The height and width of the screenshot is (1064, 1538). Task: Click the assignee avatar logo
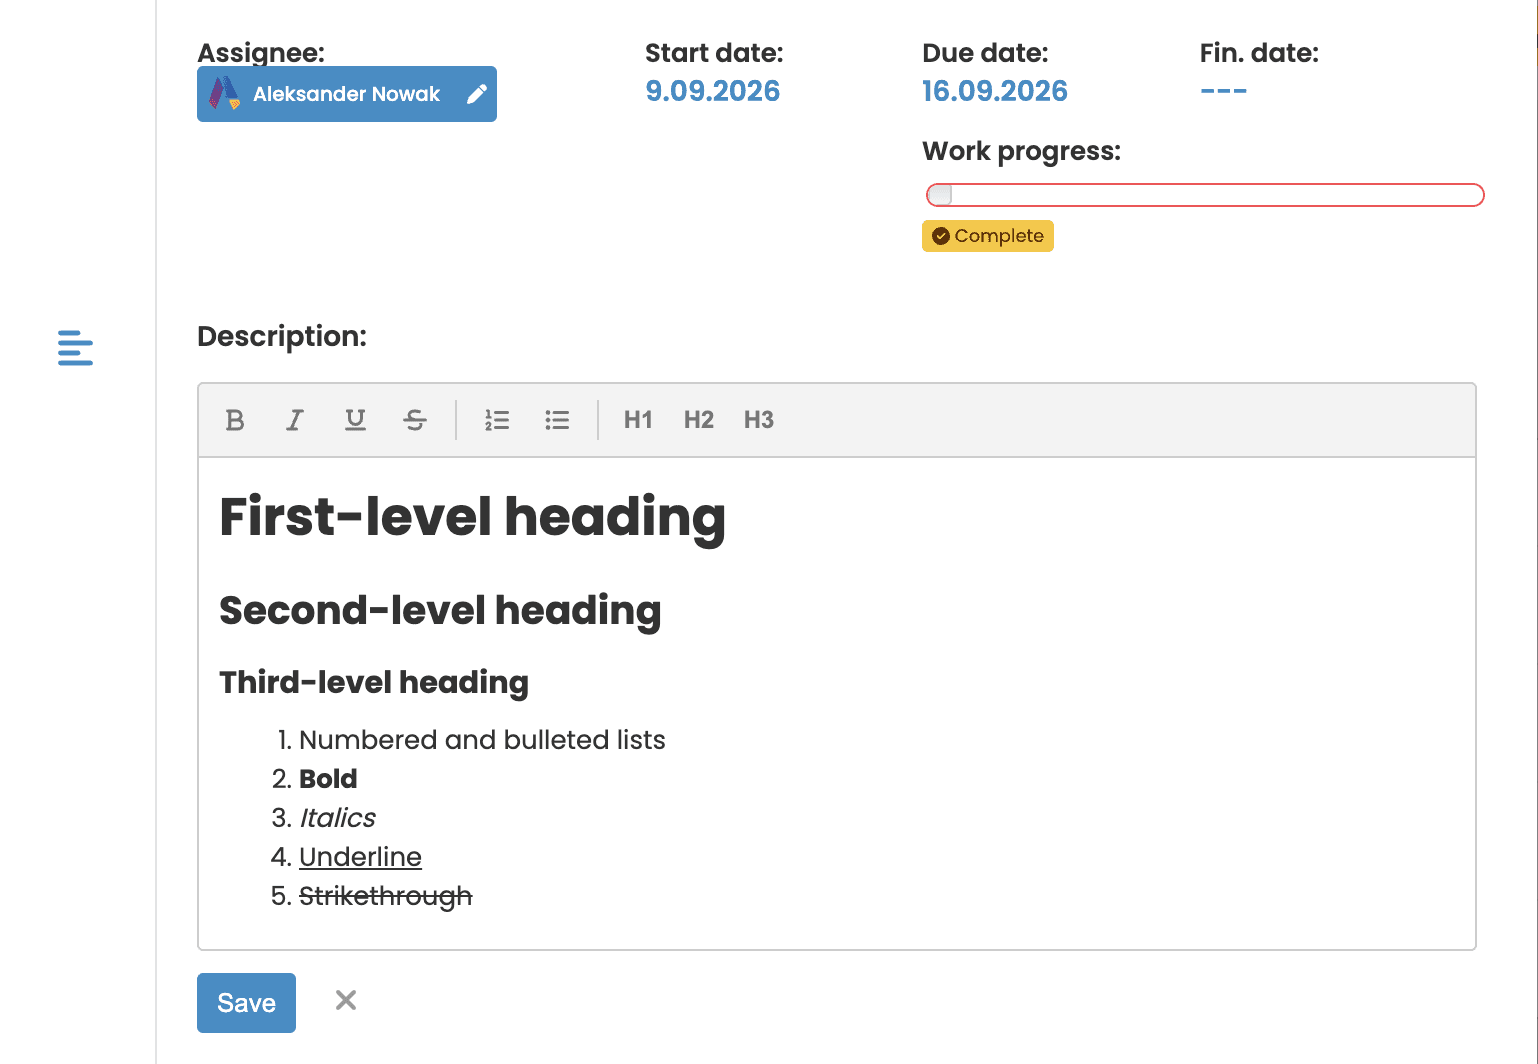coord(224,94)
